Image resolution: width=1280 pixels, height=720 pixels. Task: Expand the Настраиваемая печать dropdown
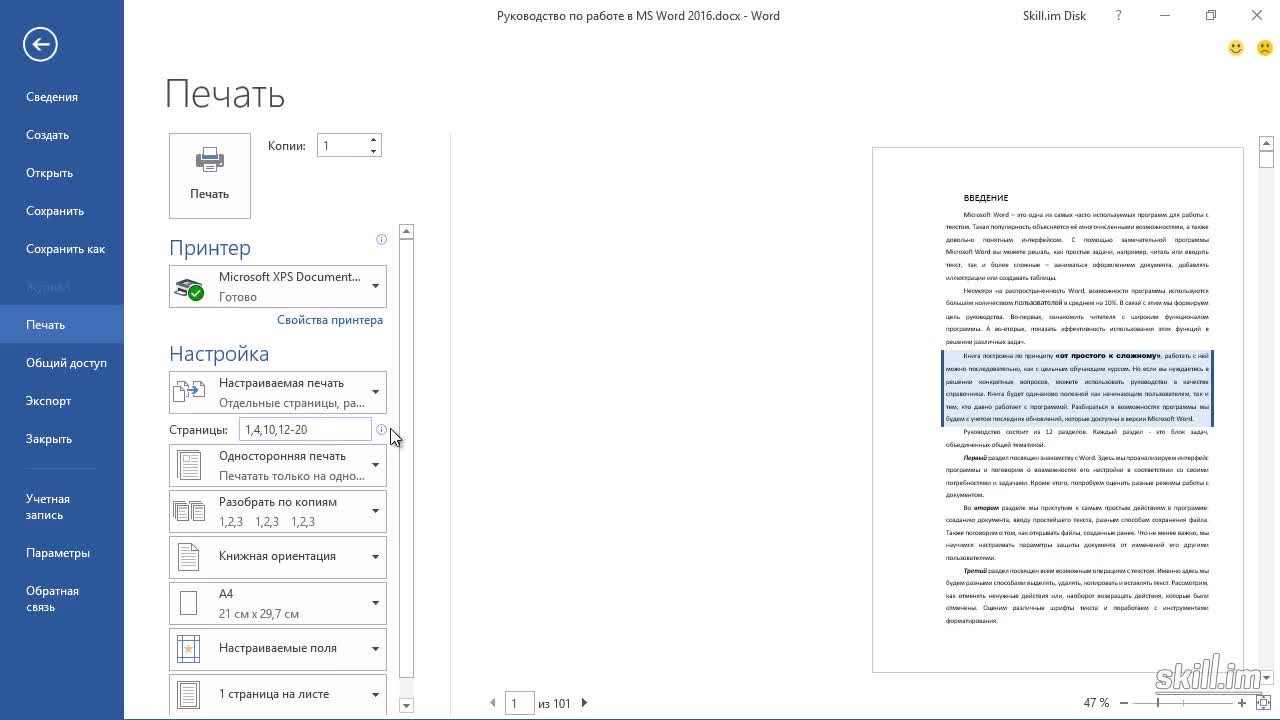(278, 392)
